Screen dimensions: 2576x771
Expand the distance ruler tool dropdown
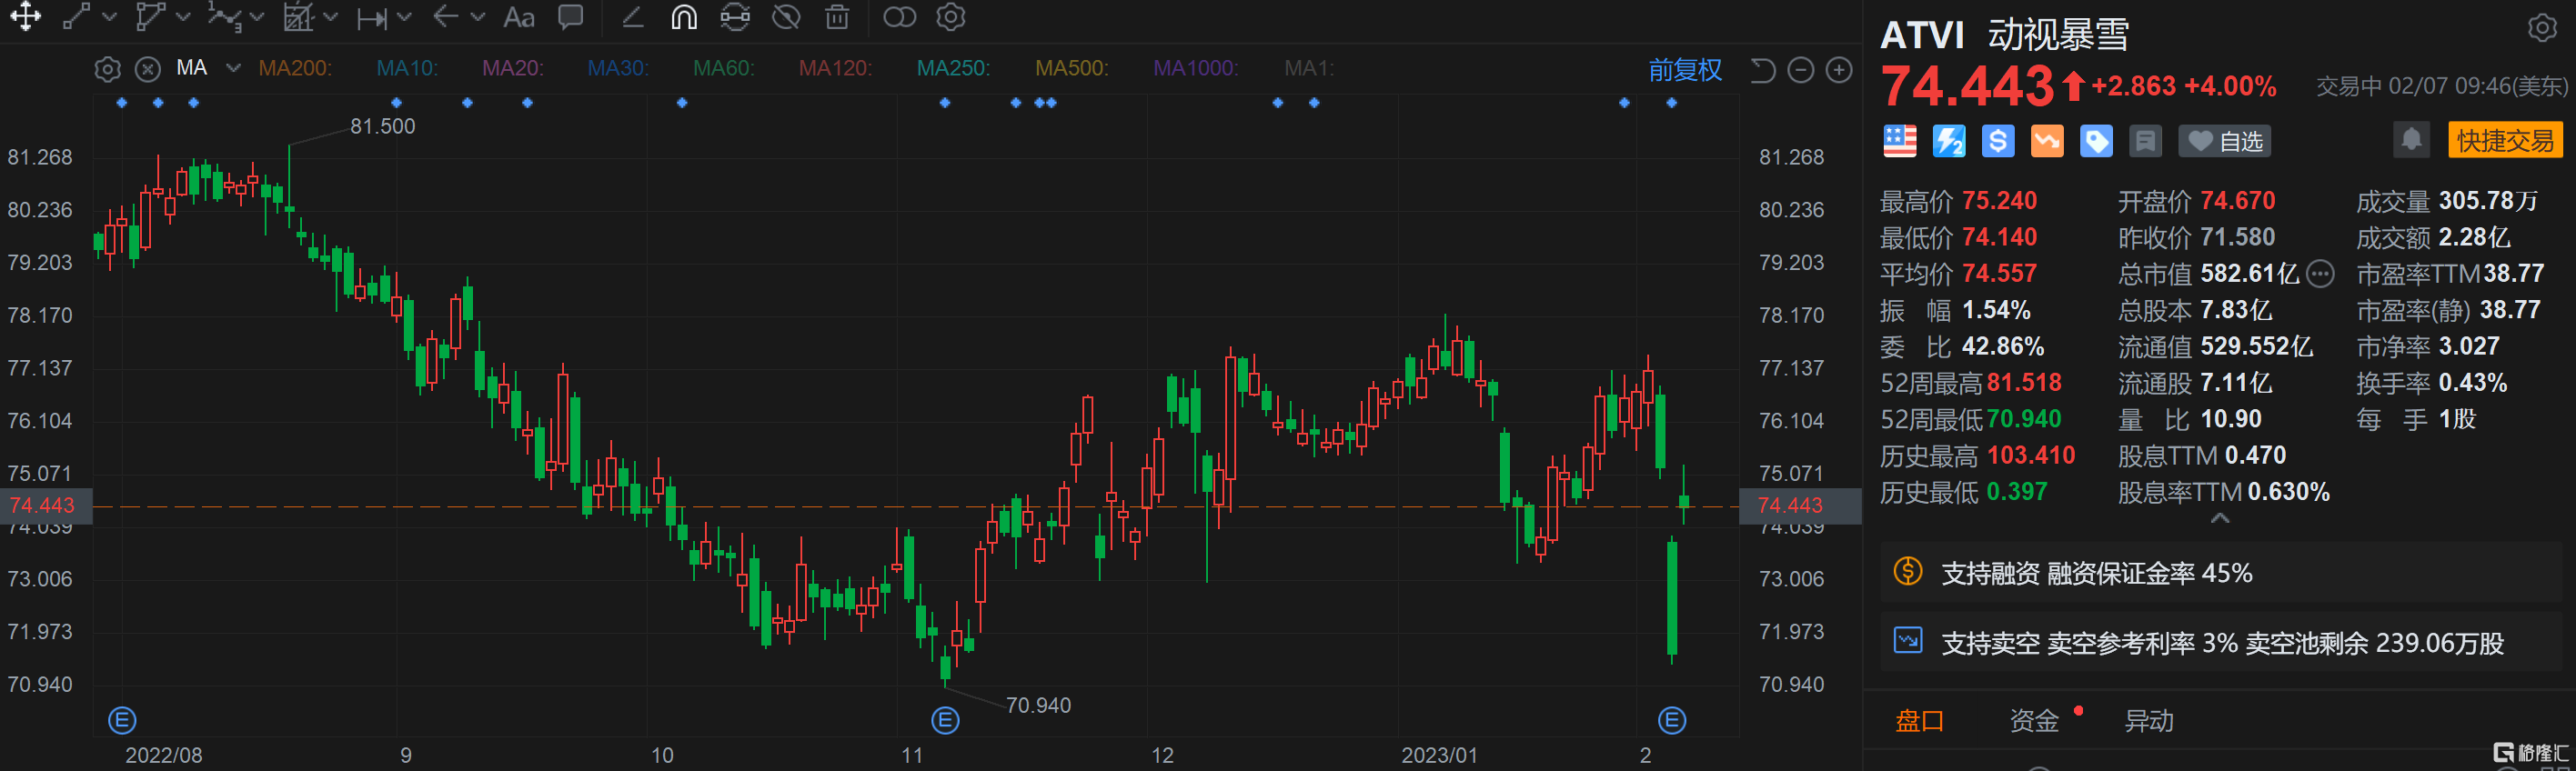[x=404, y=17]
